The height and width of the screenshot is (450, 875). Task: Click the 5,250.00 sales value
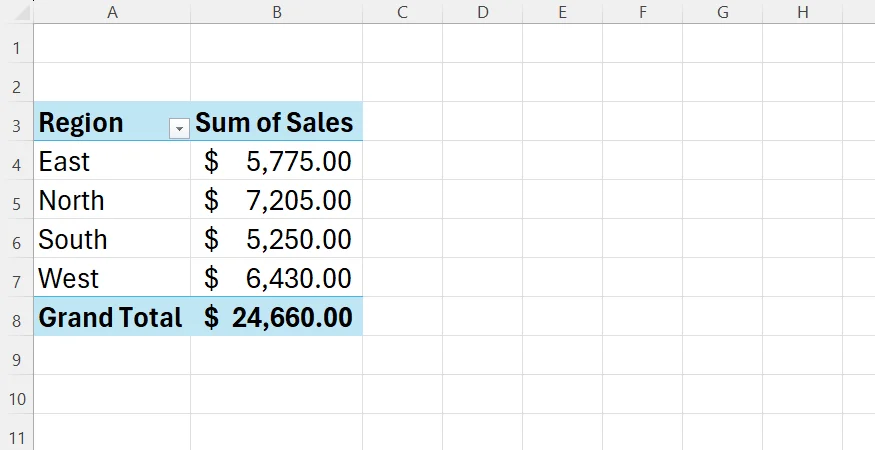coord(299,240)
